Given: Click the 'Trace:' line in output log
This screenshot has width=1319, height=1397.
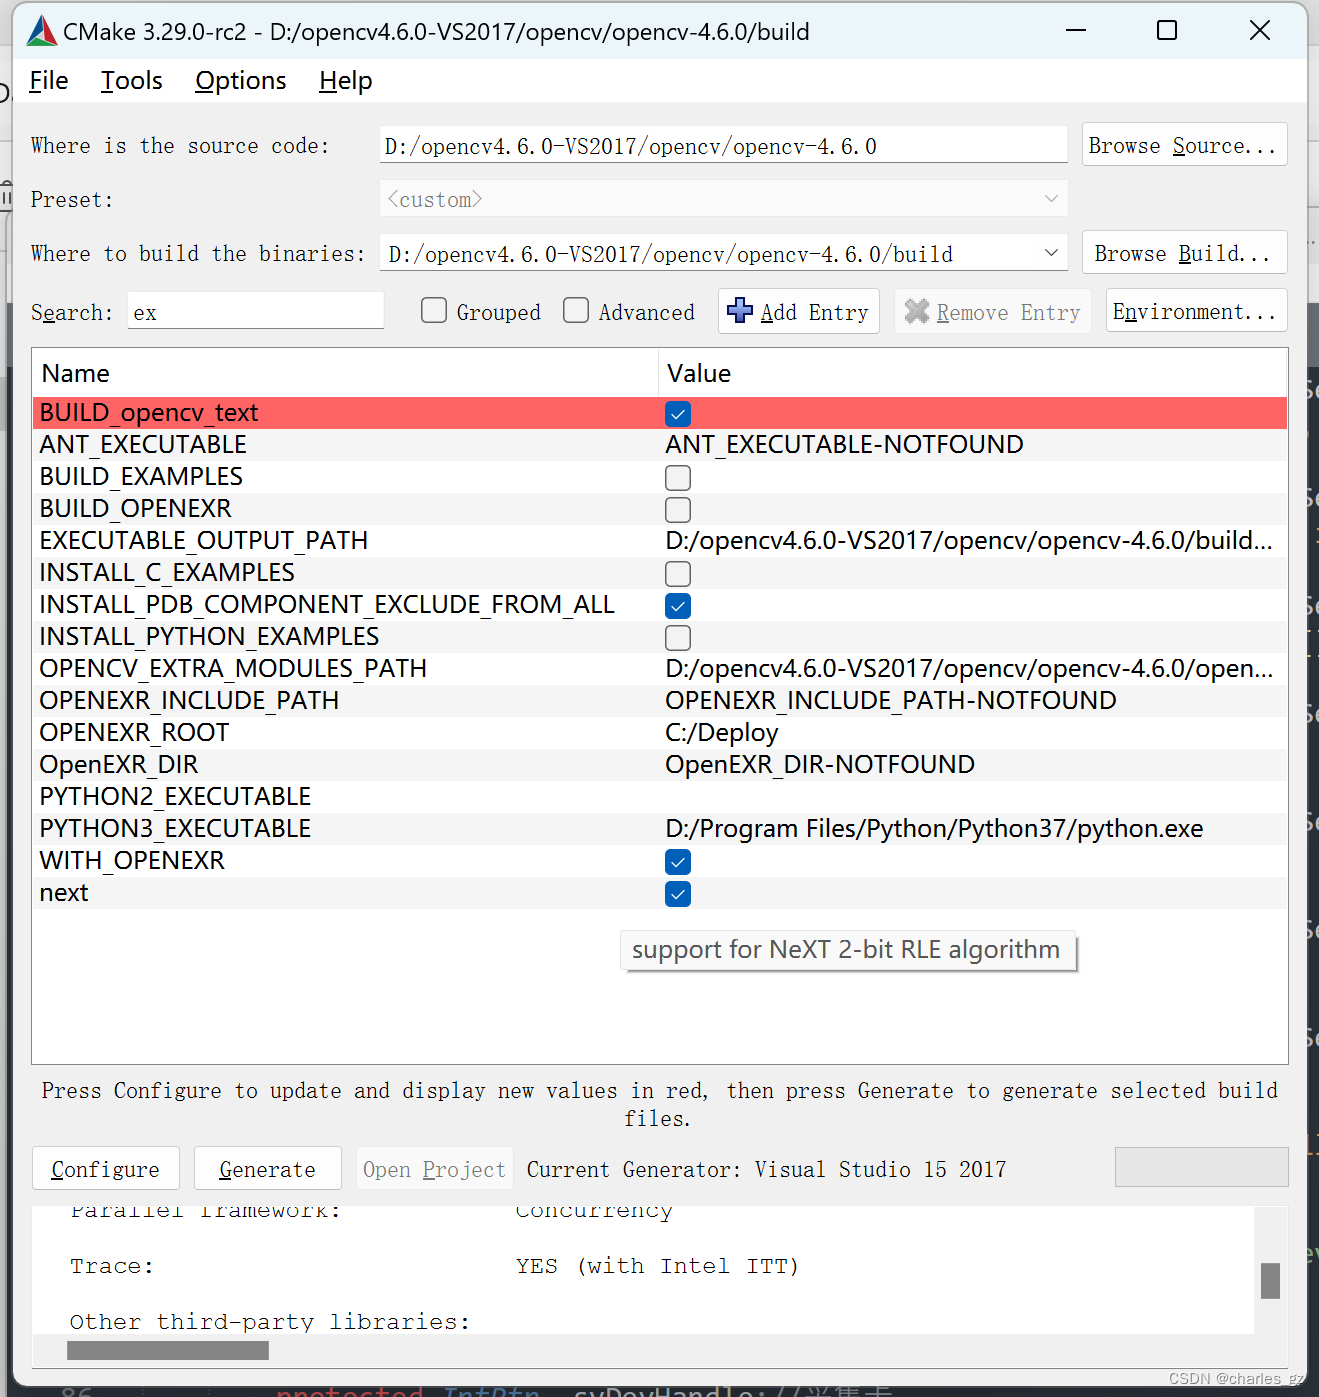Looking at the screenshot, I should click(112, 1266).
